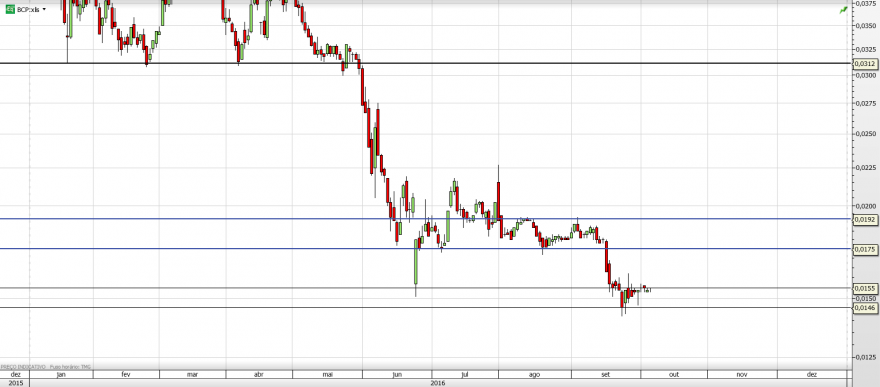Click the 'abr' month on time axis
The image size is (880, 387).
click(259, 374)
